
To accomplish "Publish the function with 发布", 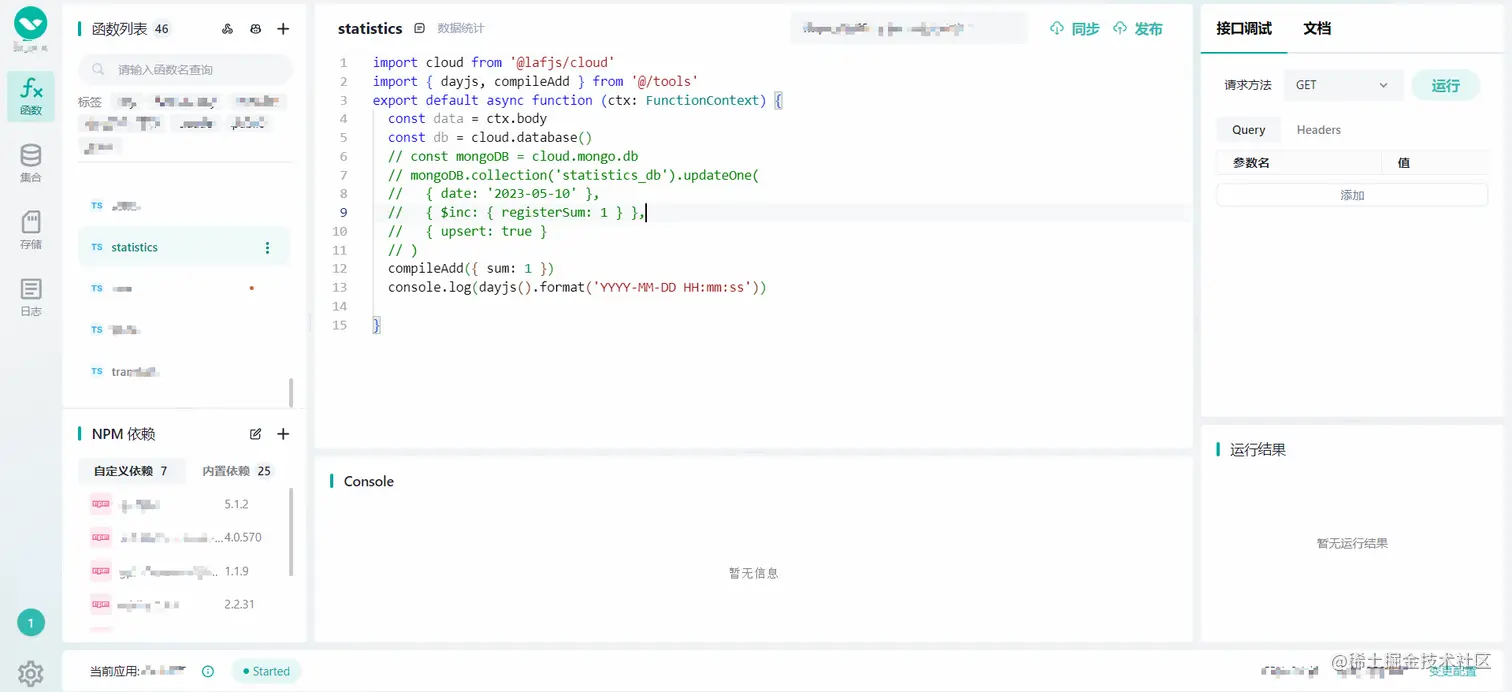I will pos(1138,29).
